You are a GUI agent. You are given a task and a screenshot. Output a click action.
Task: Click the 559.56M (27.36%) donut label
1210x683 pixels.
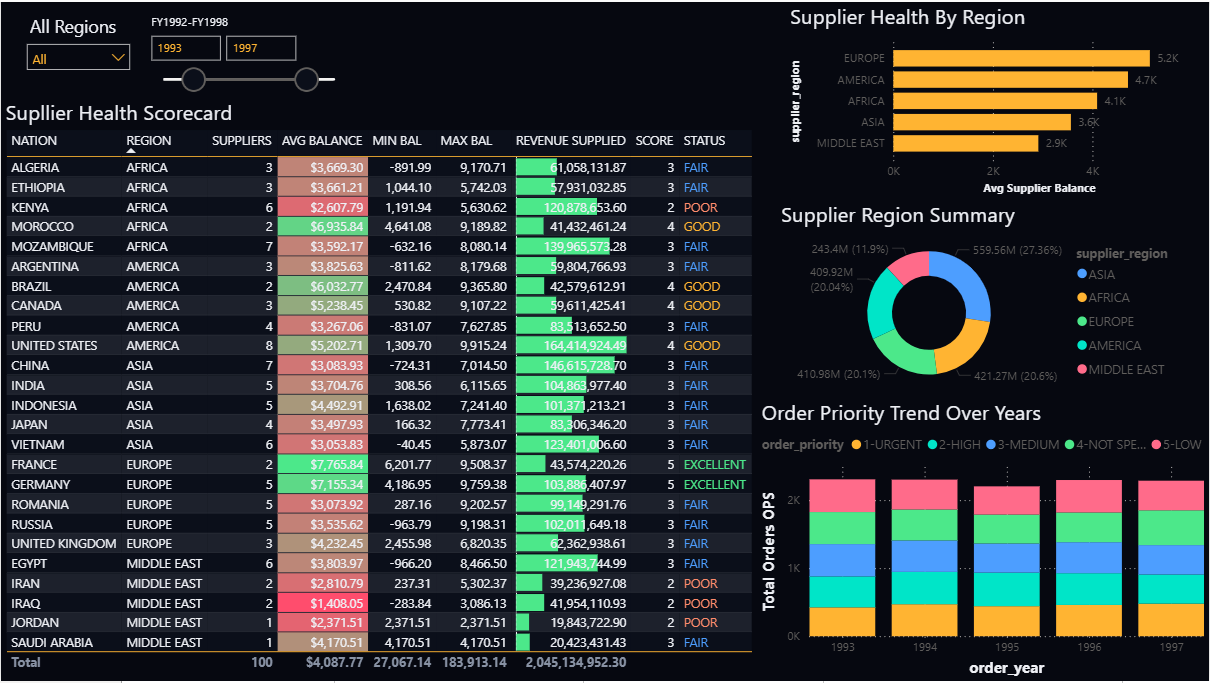coord(1016,250)
